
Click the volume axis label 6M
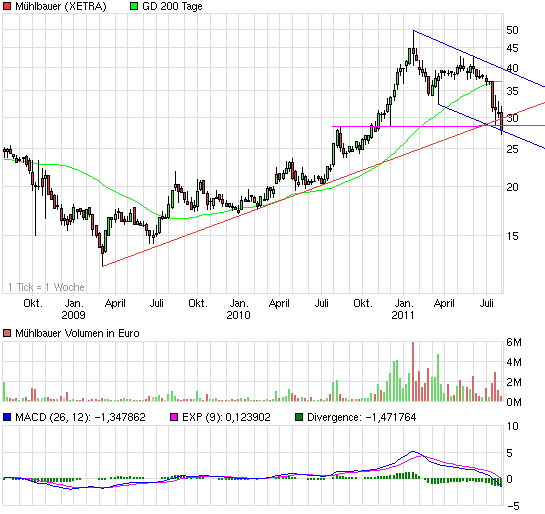514,342
